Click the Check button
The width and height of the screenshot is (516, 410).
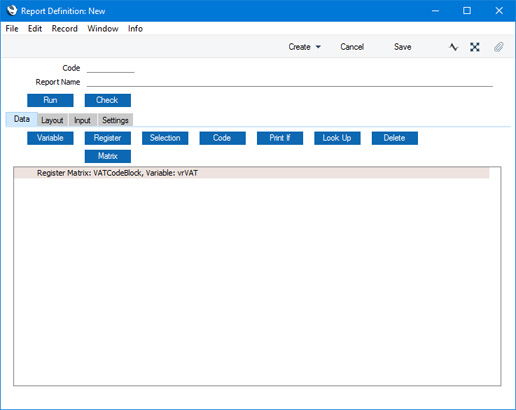[108, 100]
